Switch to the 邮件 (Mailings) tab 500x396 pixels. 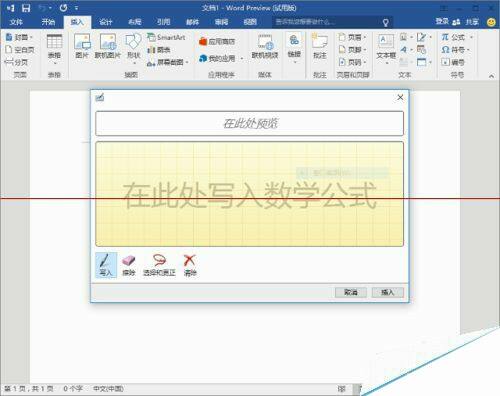click(x=192, y=22)
